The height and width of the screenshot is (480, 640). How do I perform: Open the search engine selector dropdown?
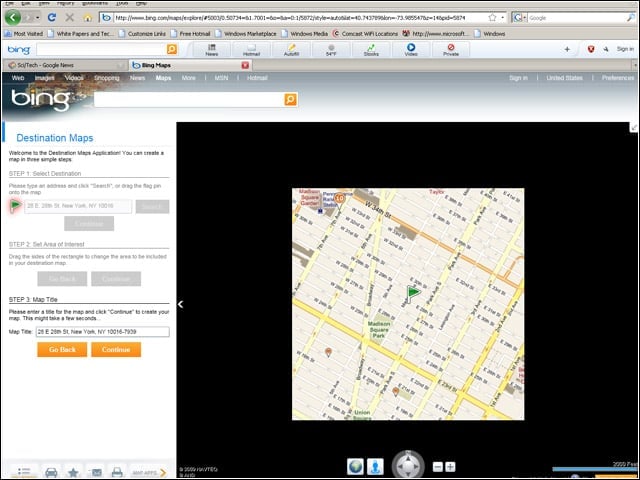click(x=519, y=18)
